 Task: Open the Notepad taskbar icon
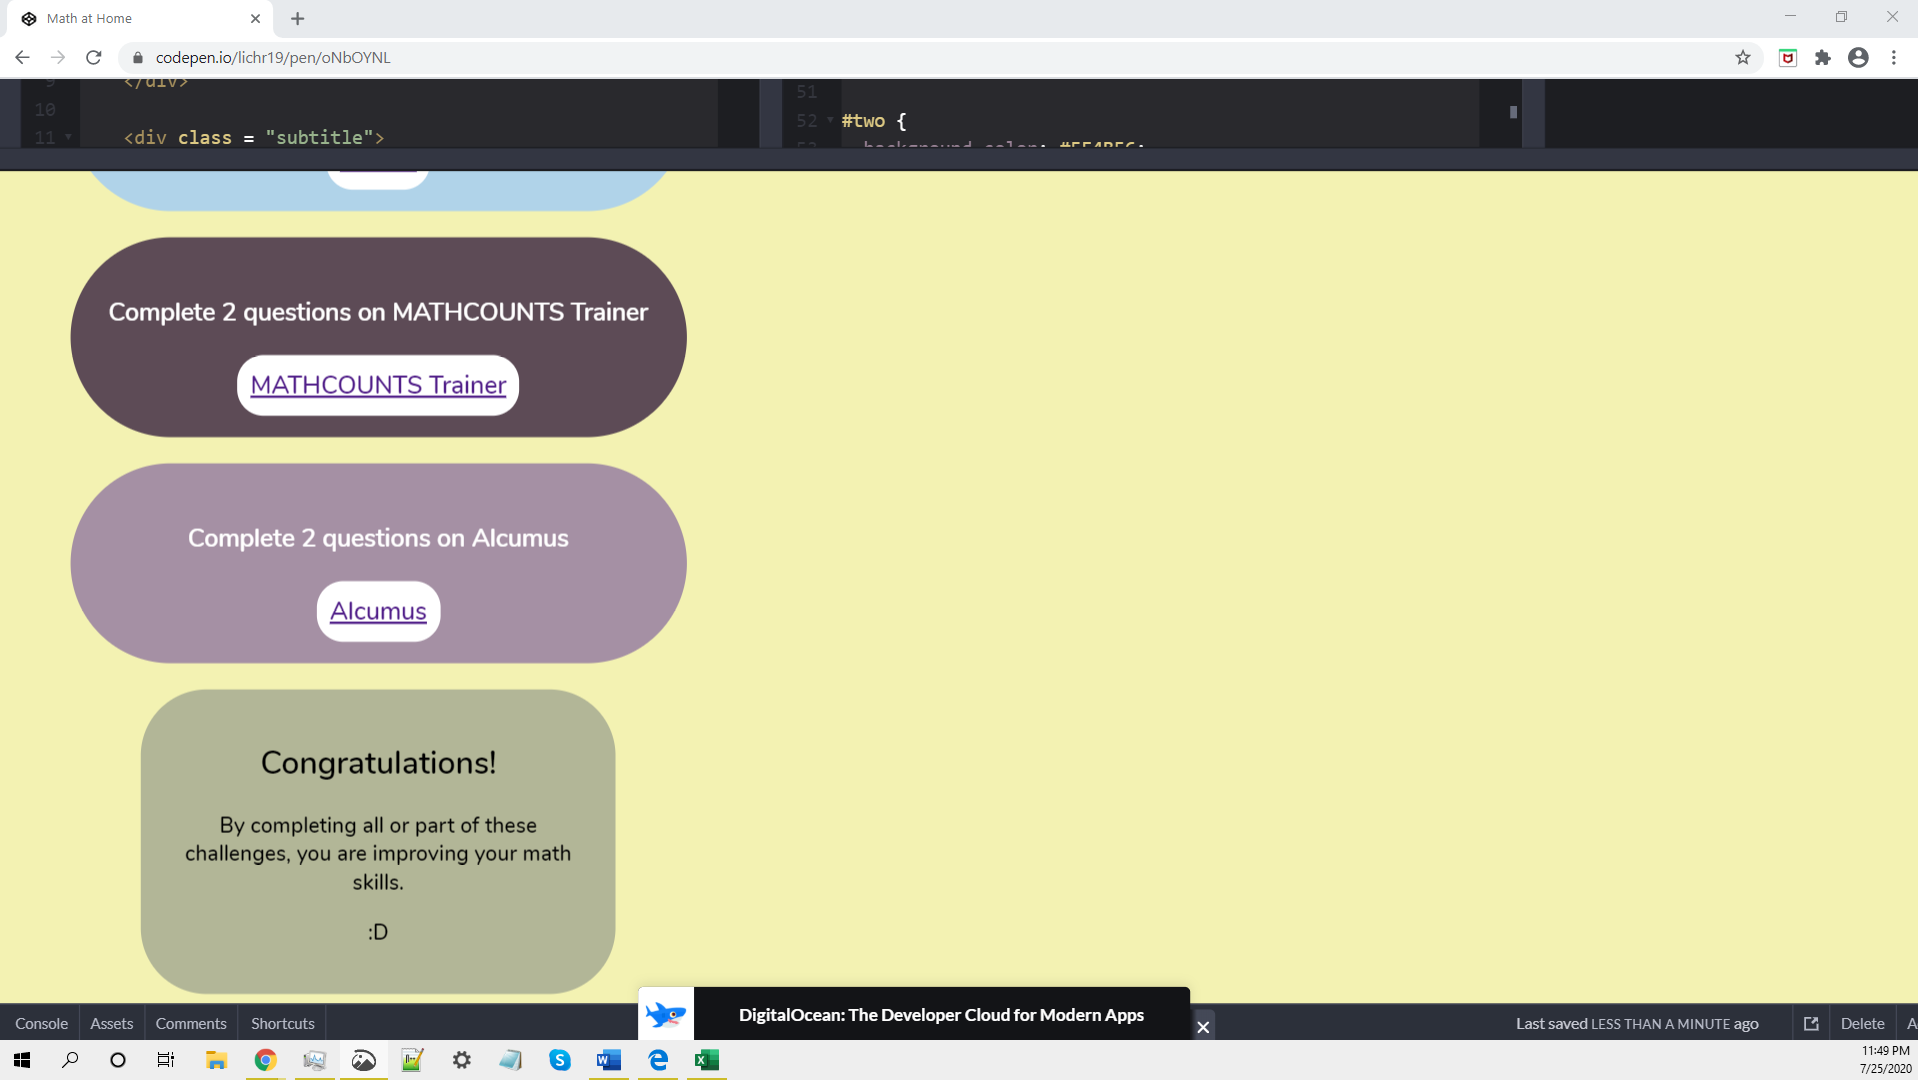click(510, 1060)
